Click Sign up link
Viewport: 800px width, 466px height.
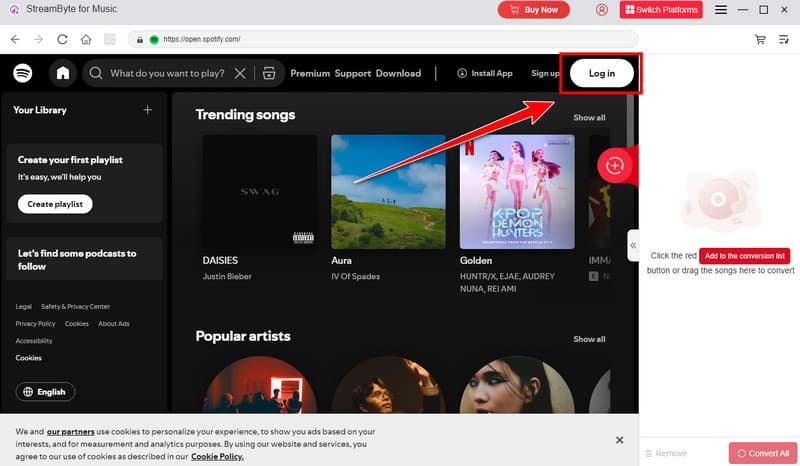coord(545,73)
